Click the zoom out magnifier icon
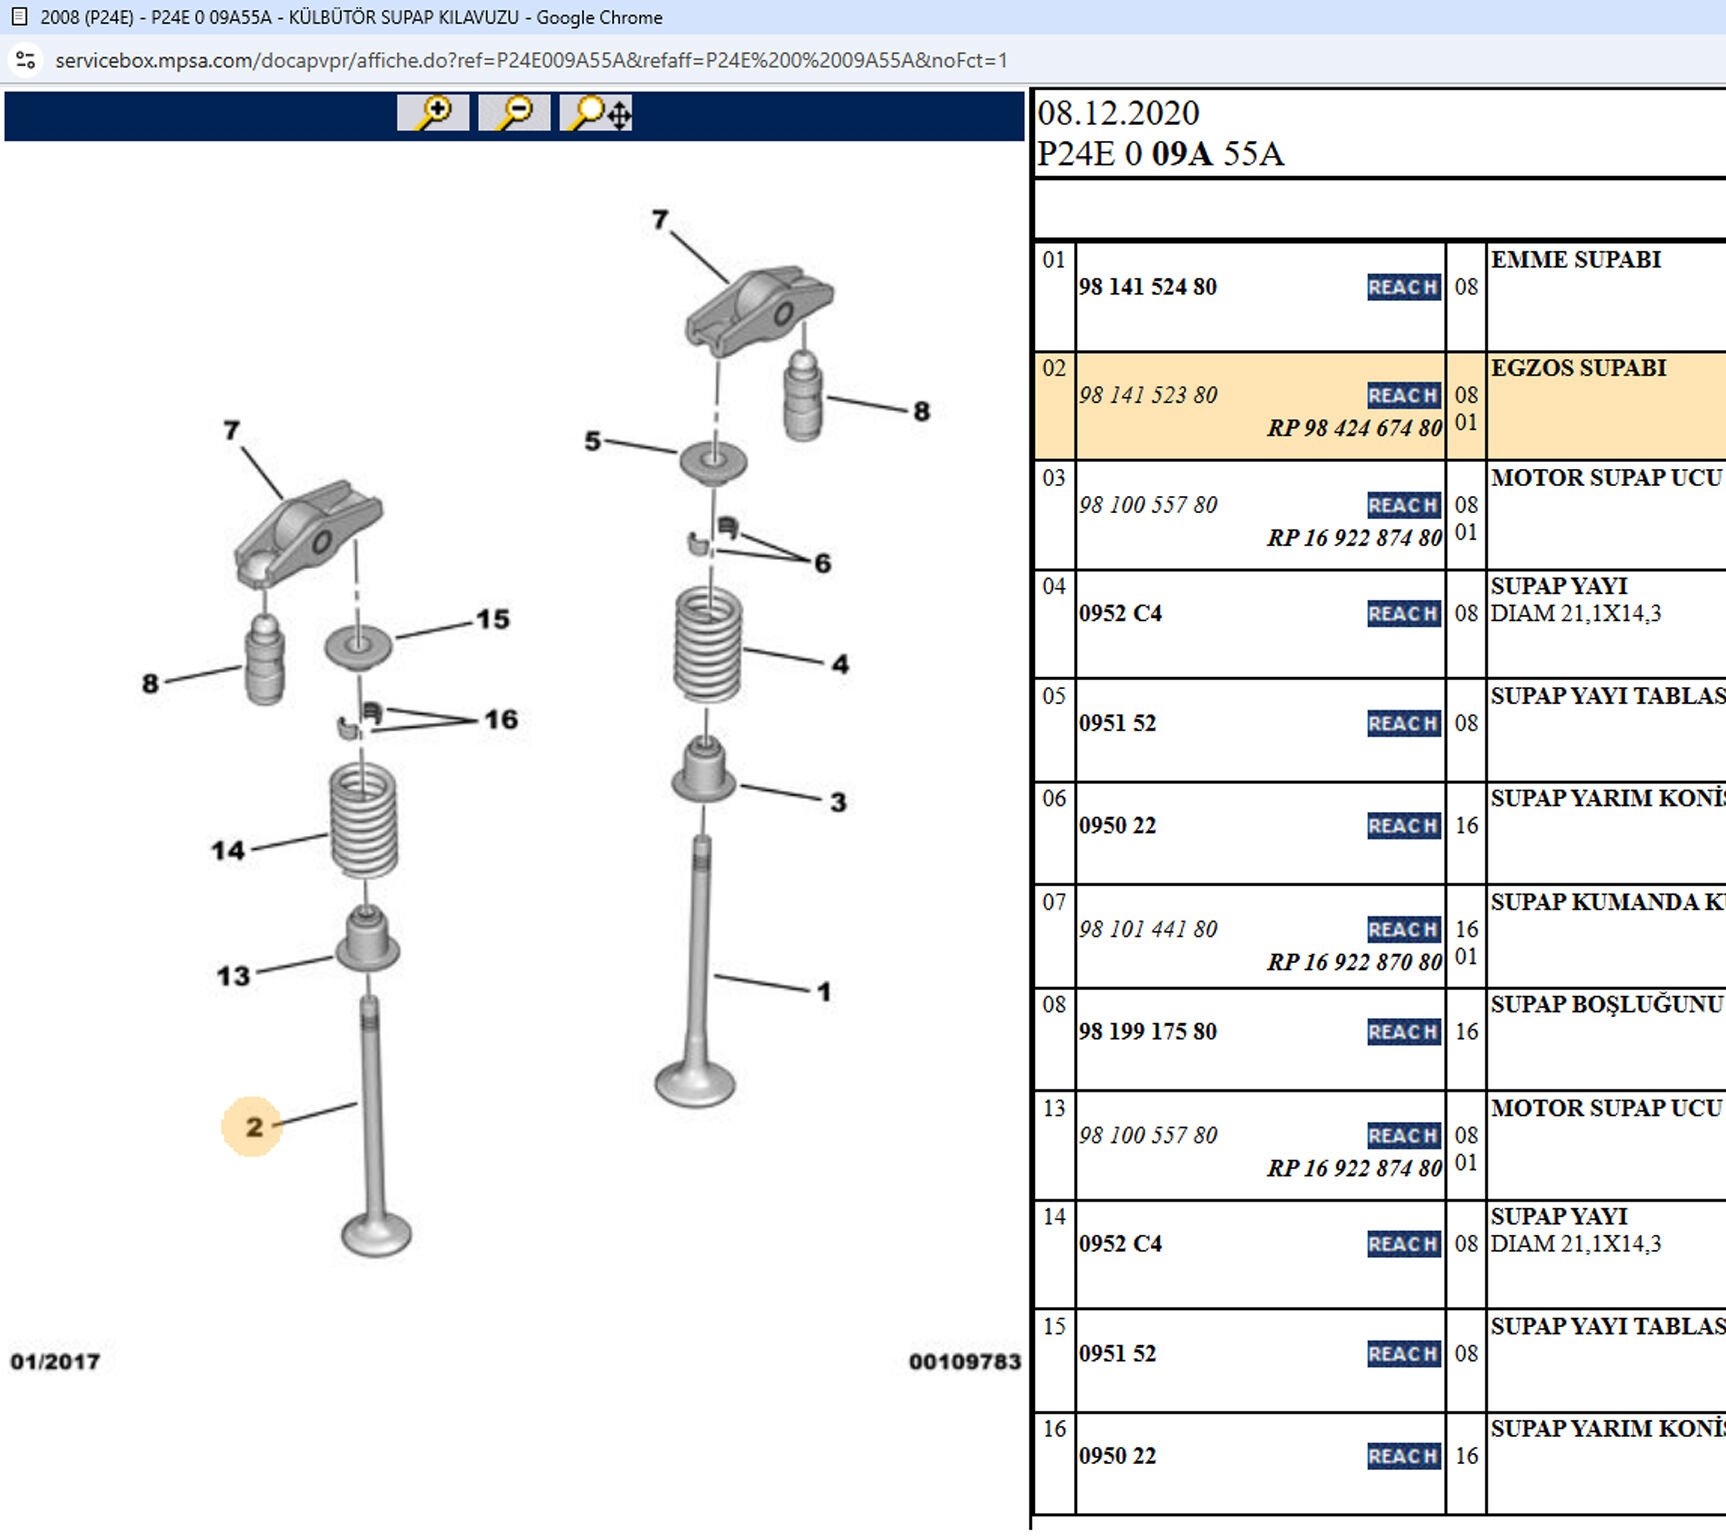The width and height of the screenshot is (1726, 1536). [514, 112]
